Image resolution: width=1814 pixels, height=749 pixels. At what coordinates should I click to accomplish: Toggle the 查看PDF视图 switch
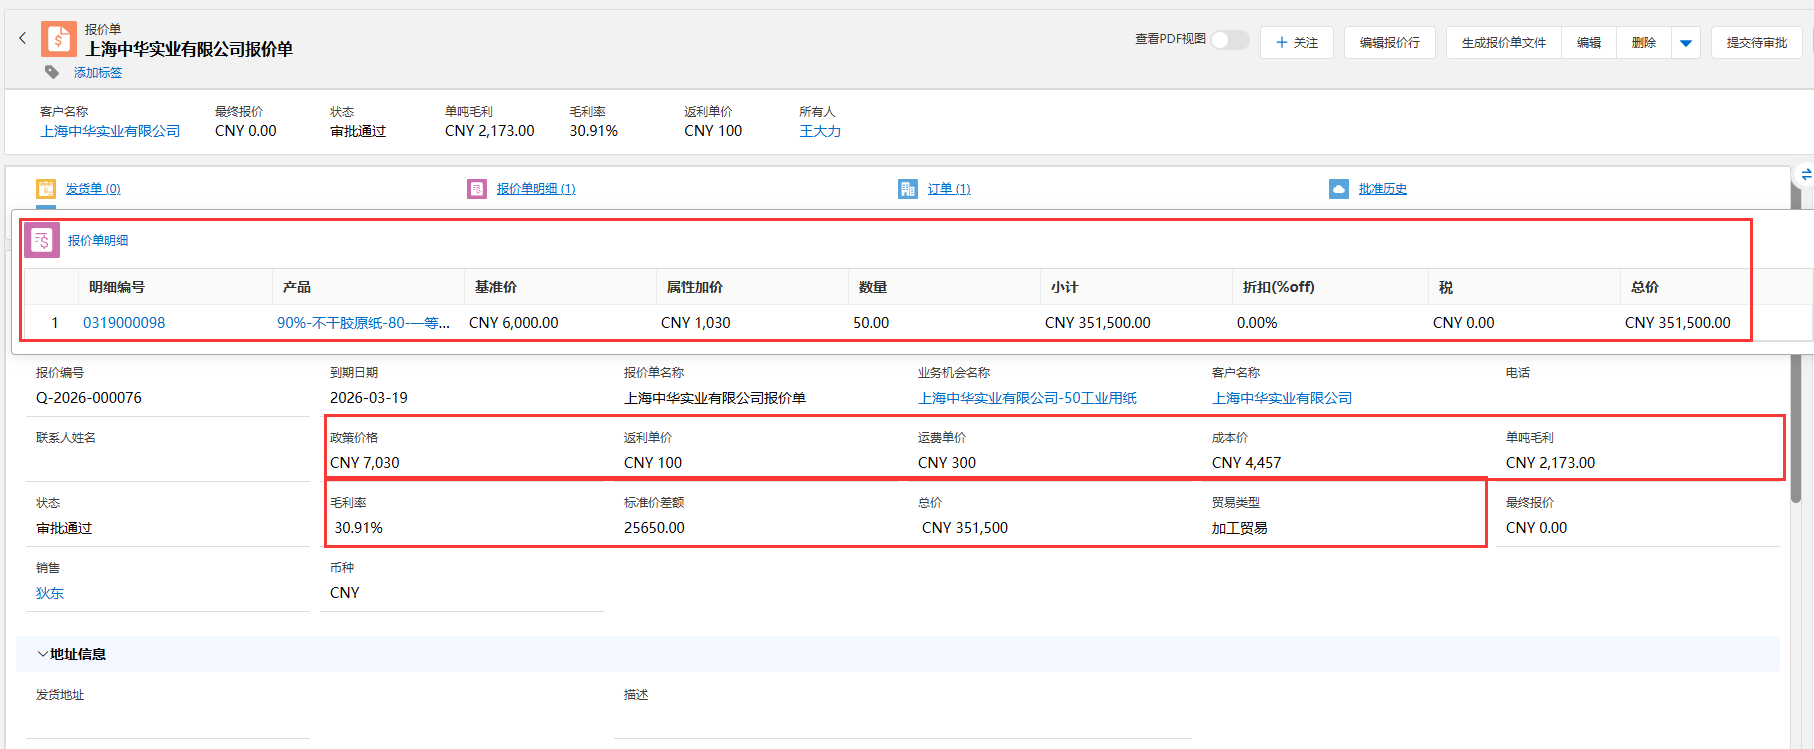(1230, 40)
